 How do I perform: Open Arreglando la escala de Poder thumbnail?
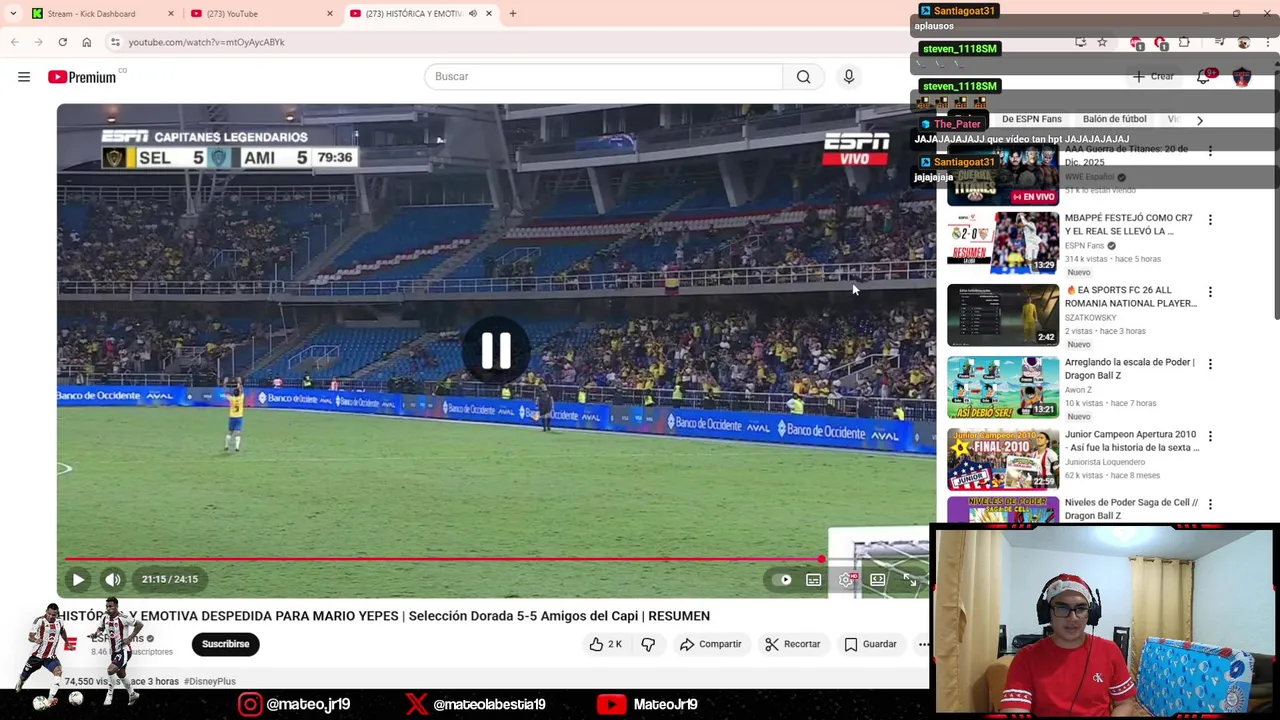tap(1003, 387)
